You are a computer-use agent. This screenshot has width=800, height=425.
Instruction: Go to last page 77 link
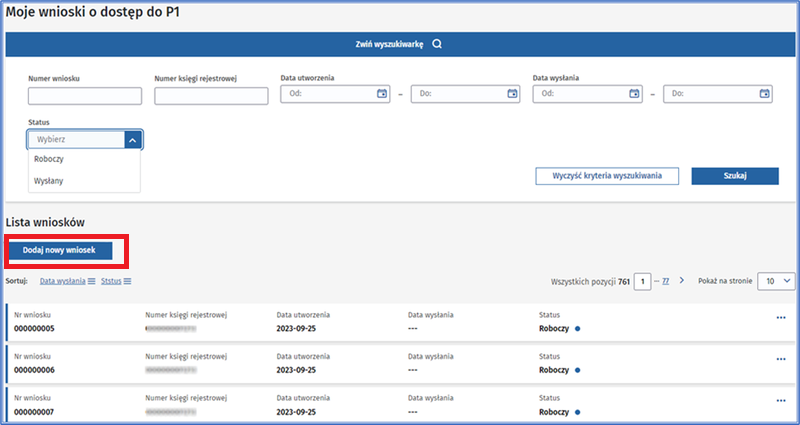[666, 281]
